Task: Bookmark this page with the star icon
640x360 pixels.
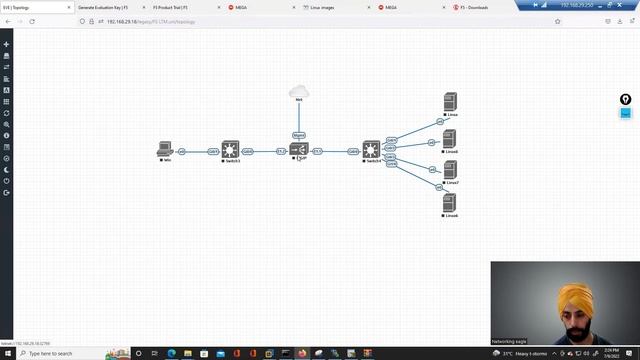Action: [558, 21]
